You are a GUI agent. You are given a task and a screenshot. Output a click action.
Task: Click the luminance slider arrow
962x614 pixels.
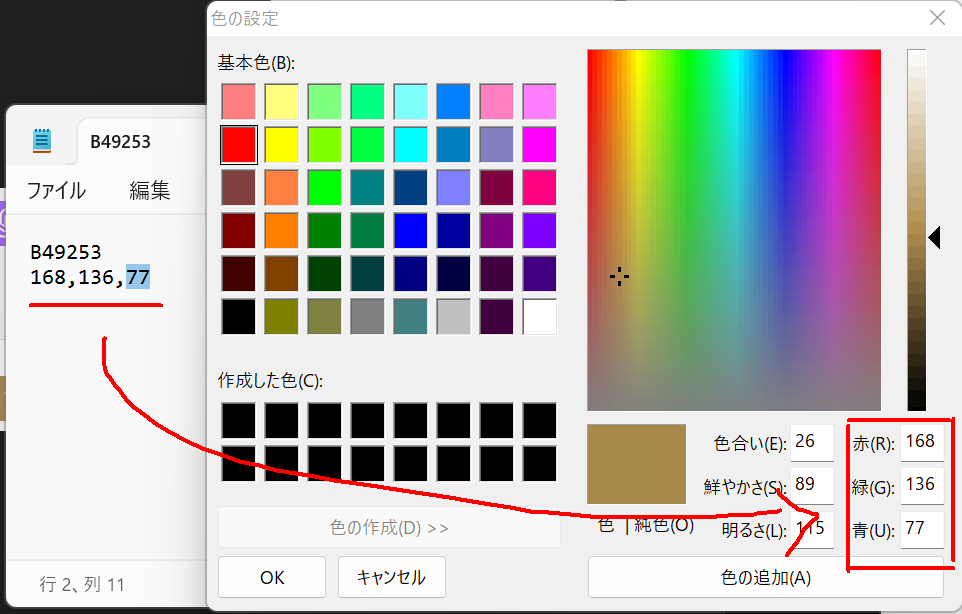[935, 237]
